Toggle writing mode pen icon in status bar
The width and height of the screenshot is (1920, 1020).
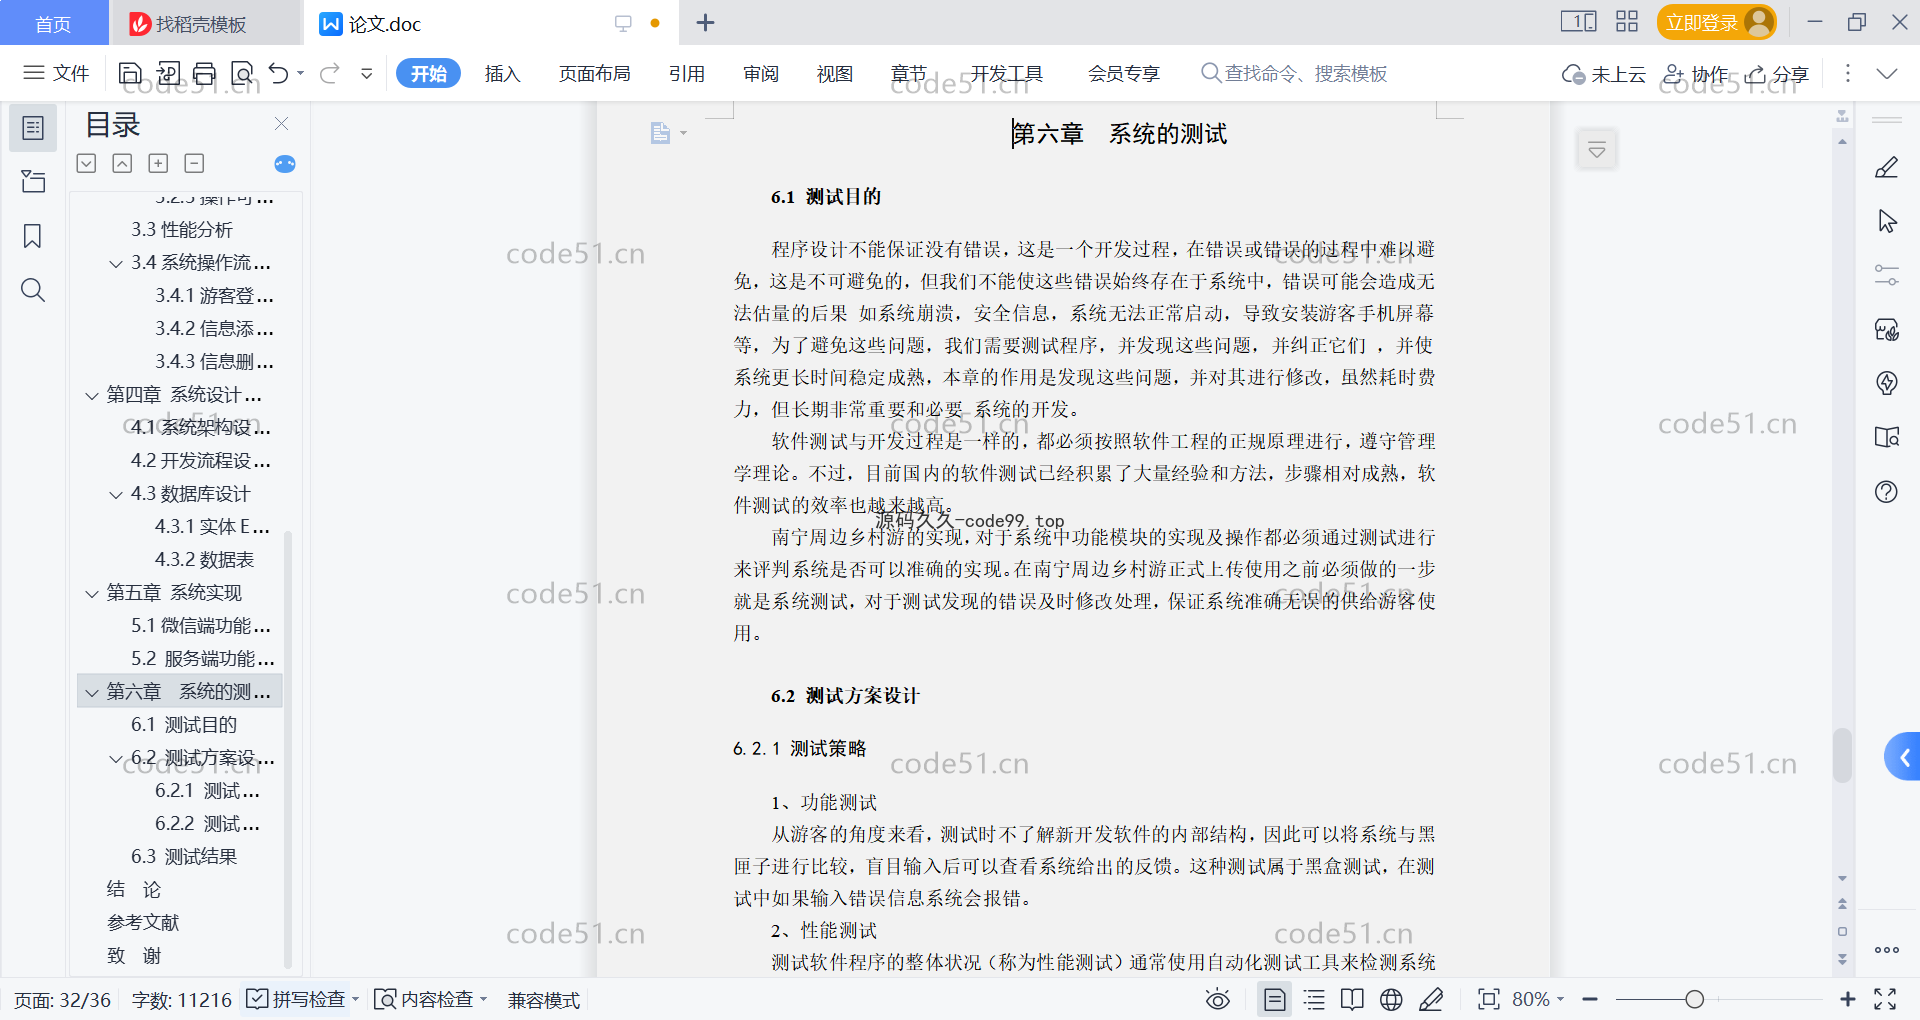1431,999
